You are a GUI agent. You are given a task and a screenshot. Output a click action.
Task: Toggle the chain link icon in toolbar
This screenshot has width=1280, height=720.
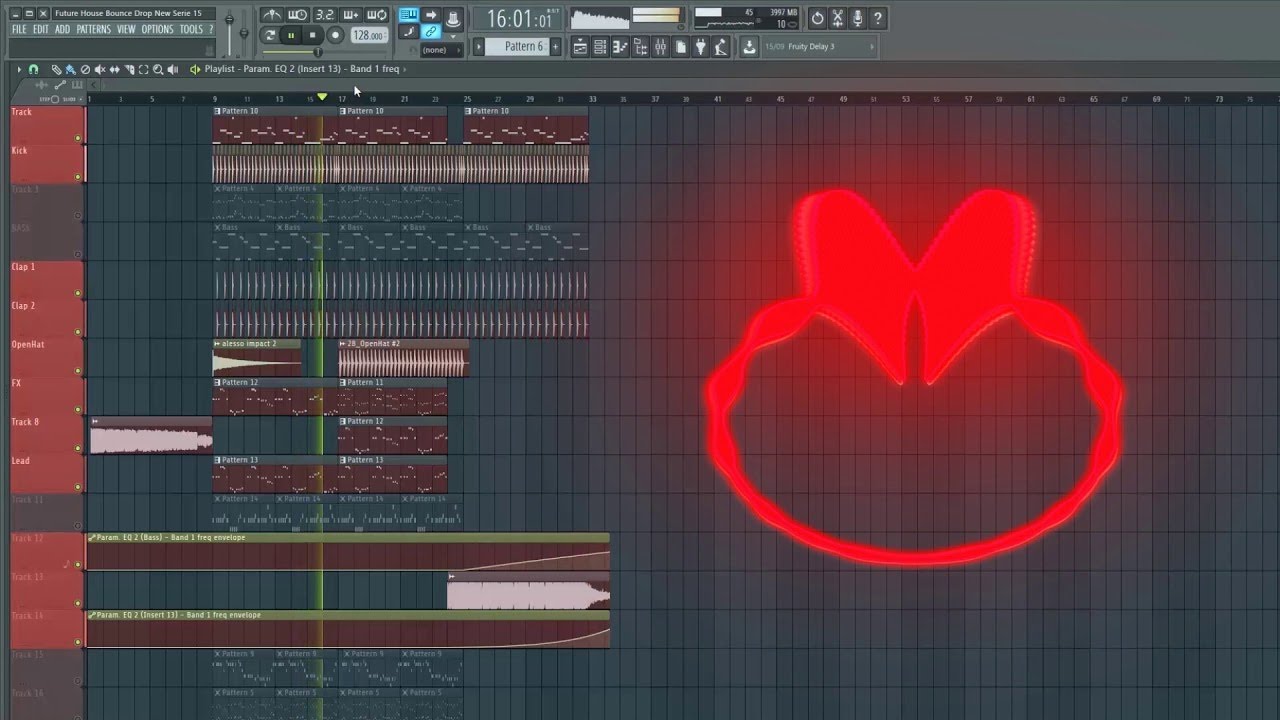430,31
